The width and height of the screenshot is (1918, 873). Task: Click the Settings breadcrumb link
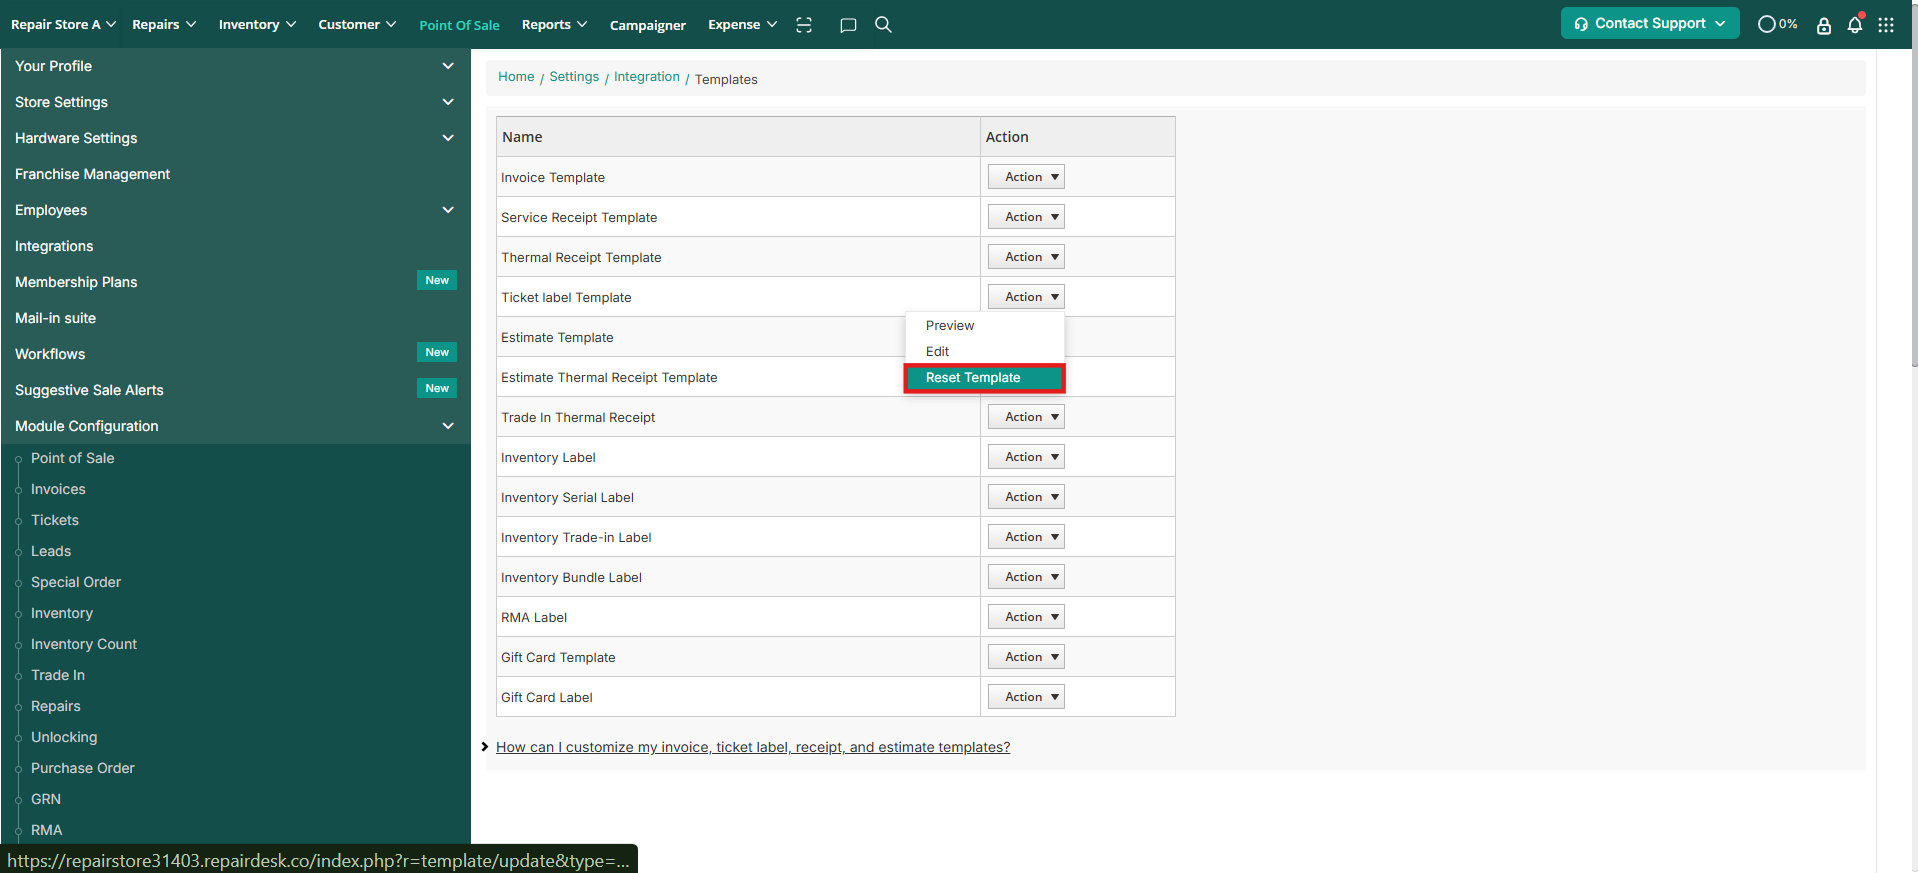click(x=574, y=77)
